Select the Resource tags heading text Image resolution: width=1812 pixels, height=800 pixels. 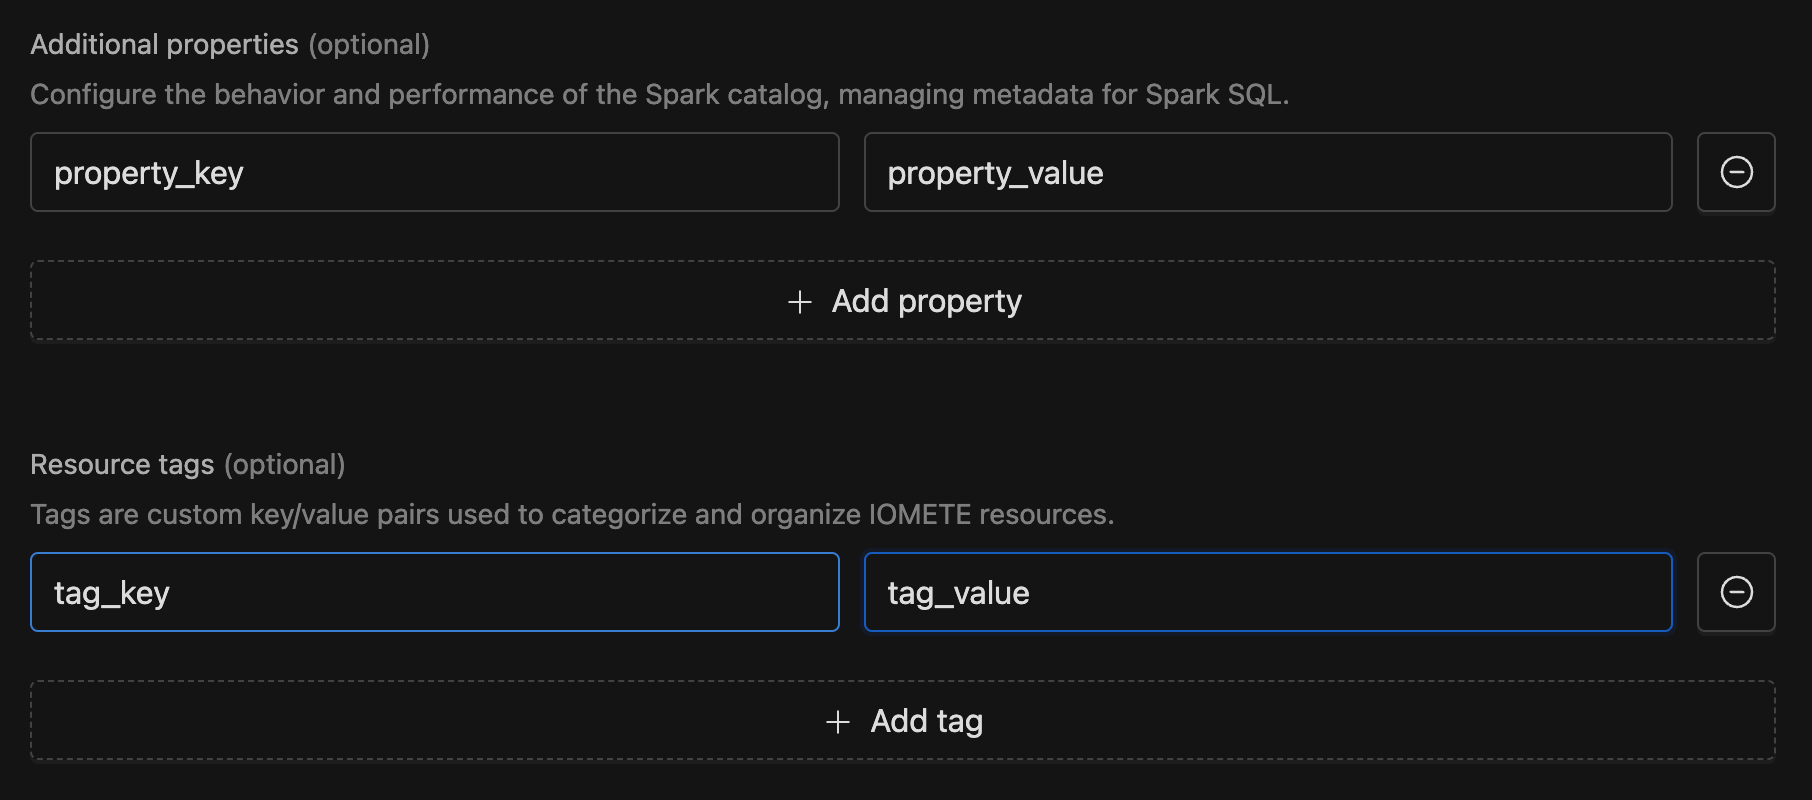point(122,465)
